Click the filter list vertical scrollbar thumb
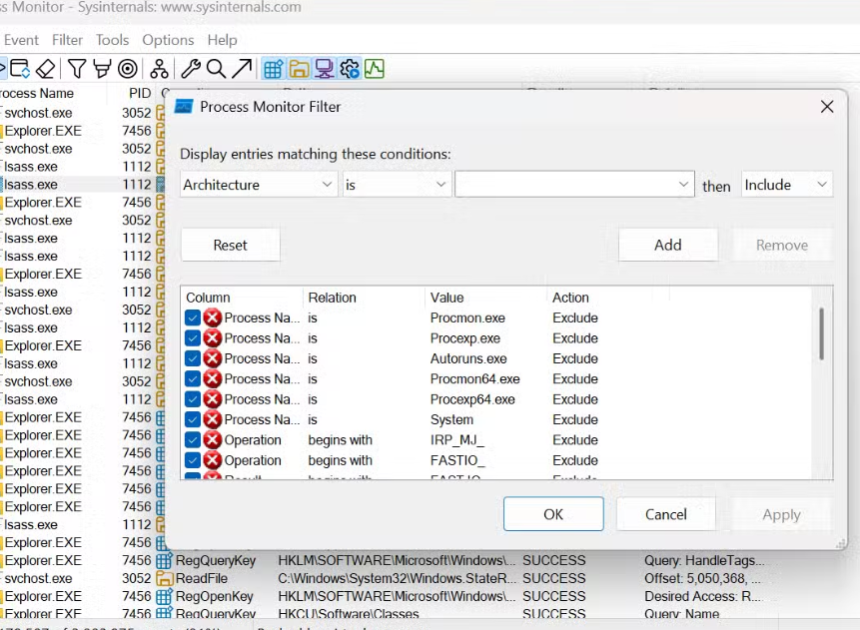This screenshot has height=630, width=860. pos(821,334)
